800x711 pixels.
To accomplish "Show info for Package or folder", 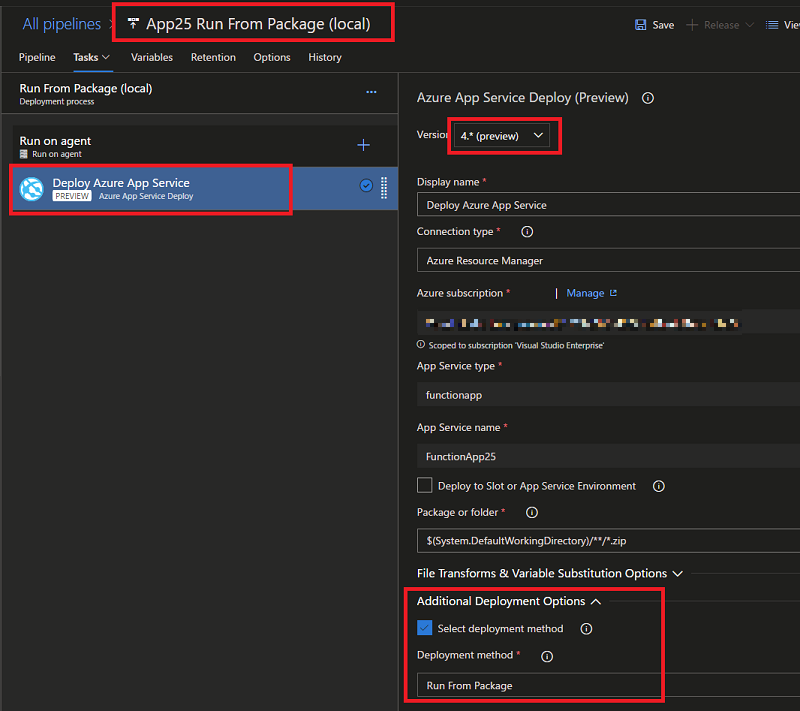I will (x=532, y=513).
